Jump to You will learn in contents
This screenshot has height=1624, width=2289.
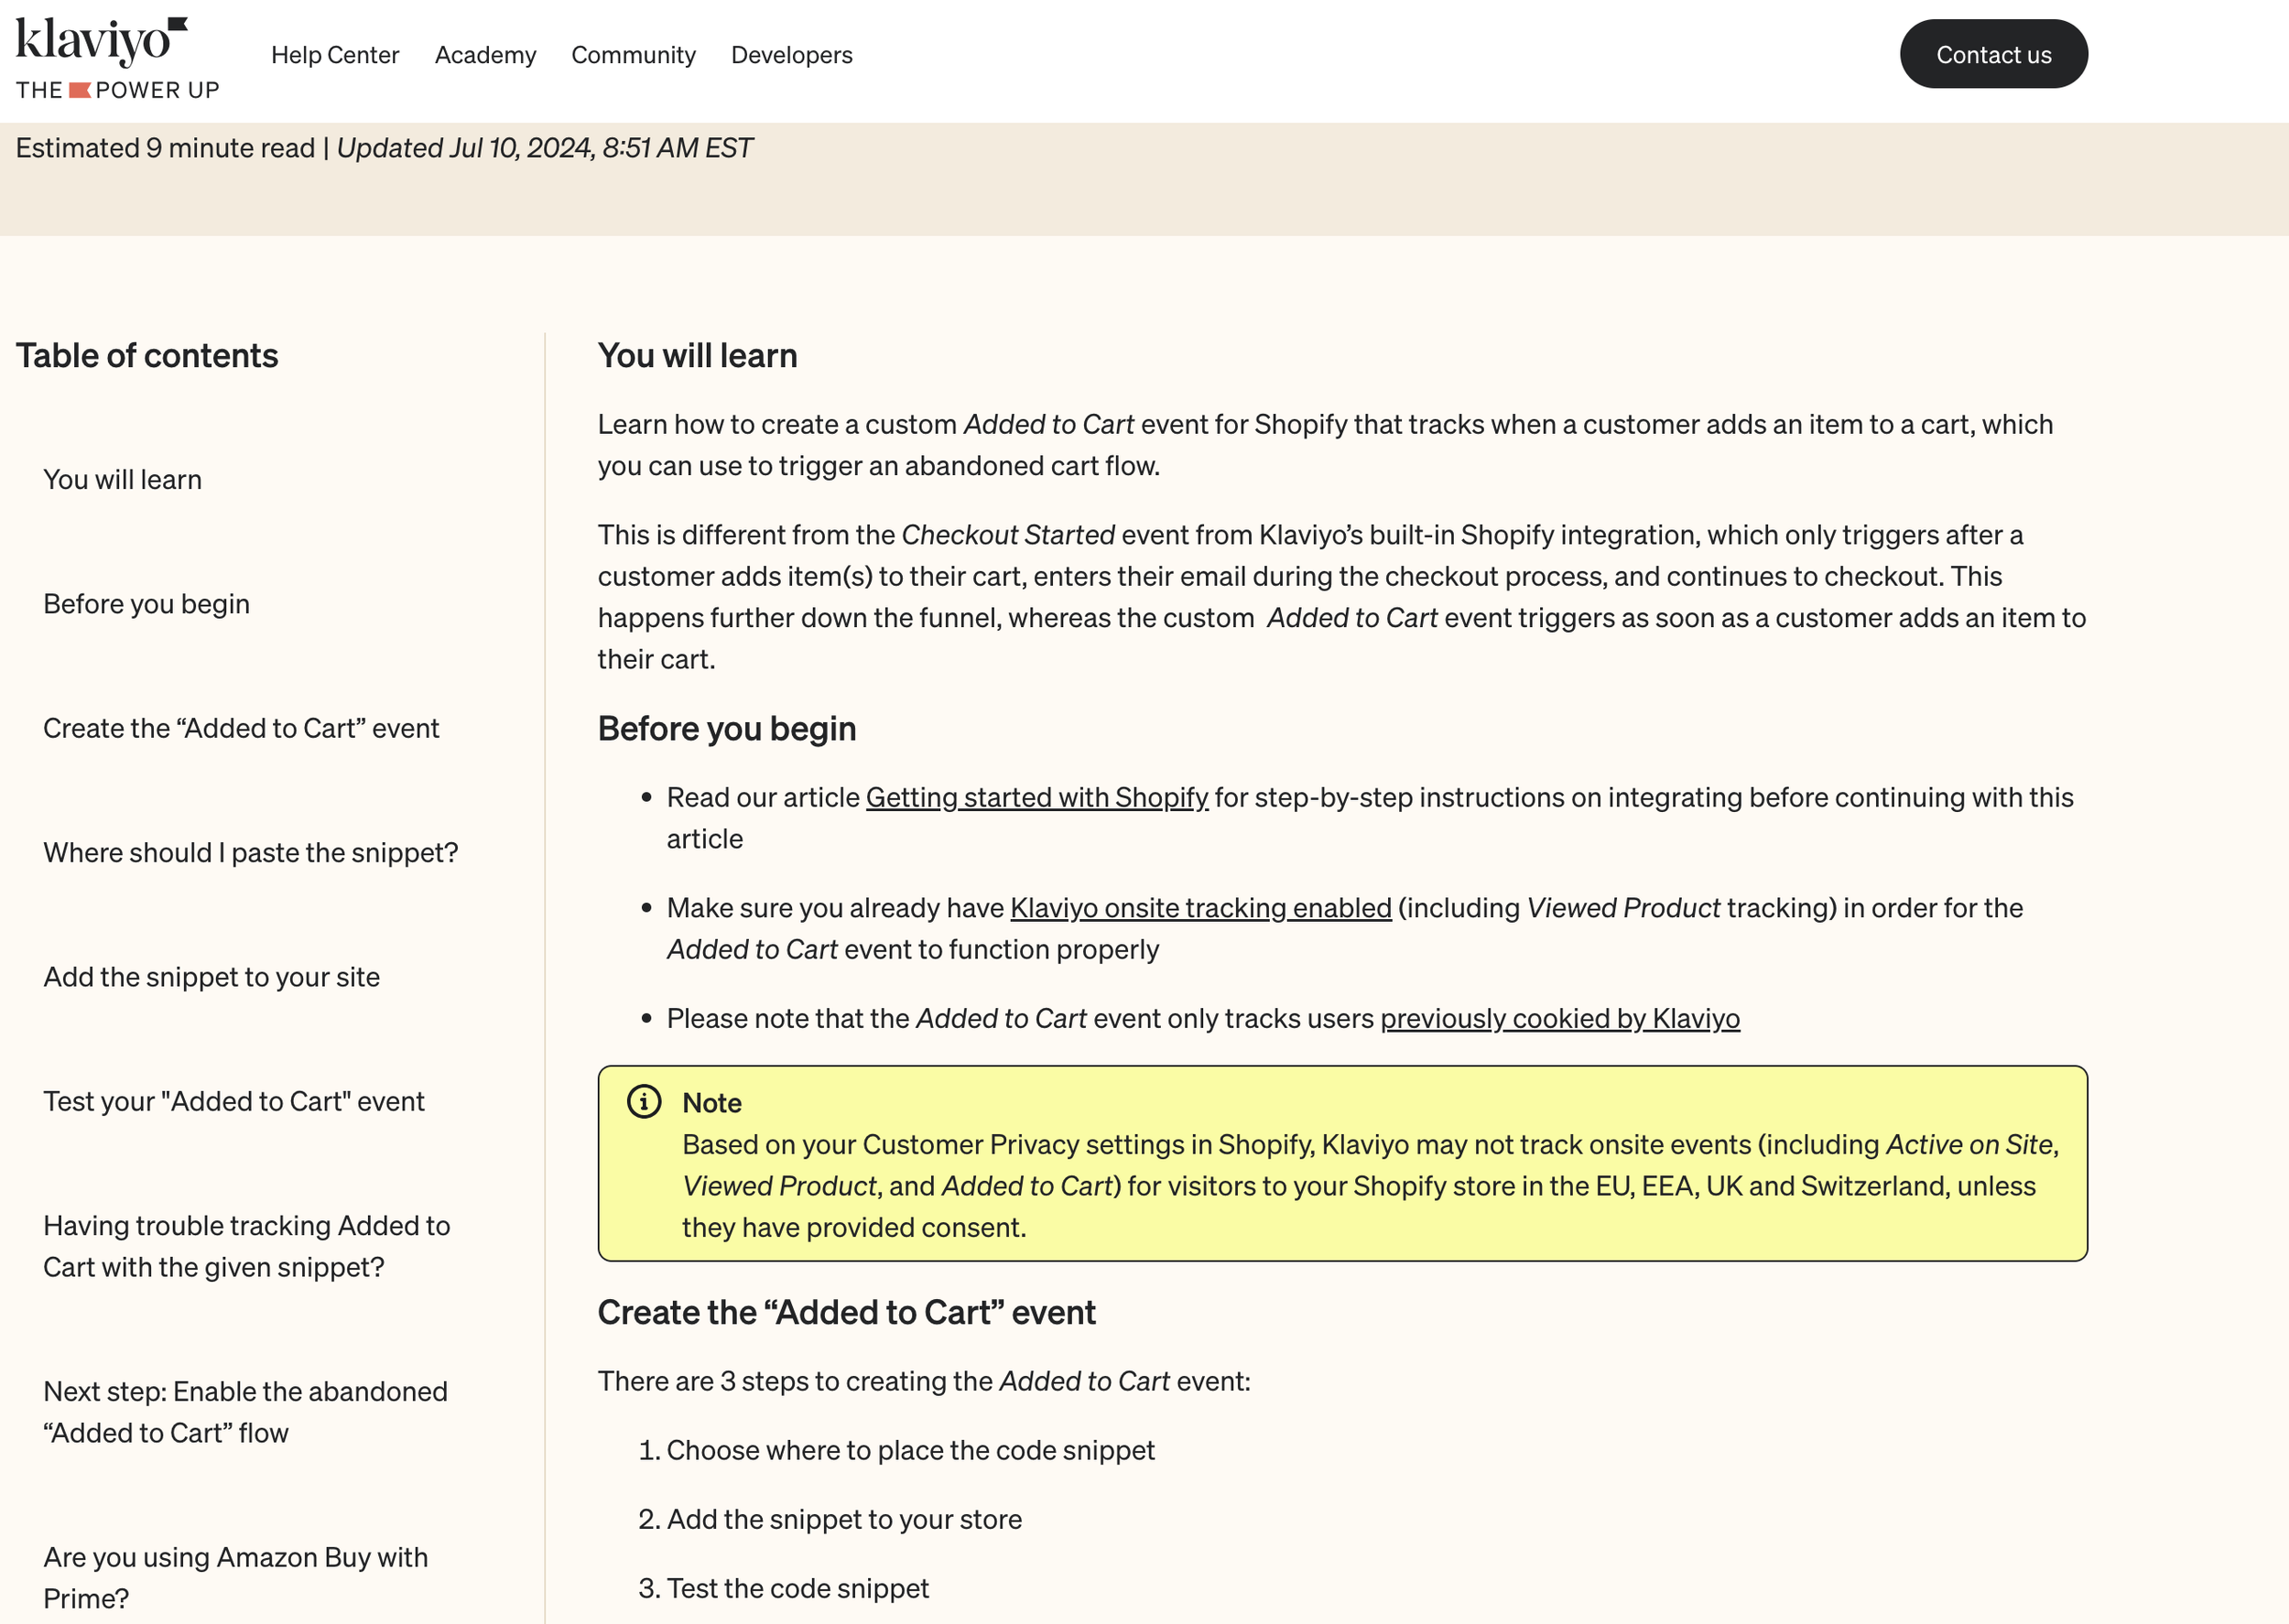click(122, 480)
